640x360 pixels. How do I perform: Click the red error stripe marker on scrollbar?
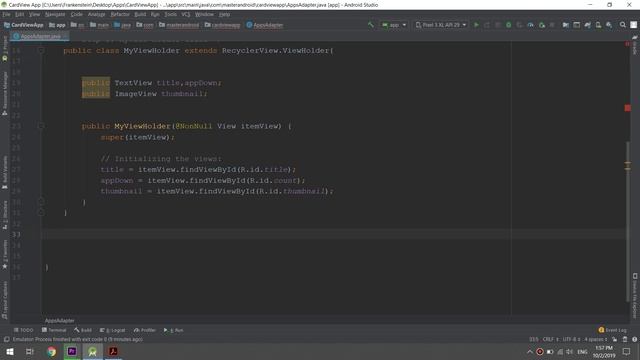coord(628,108)
